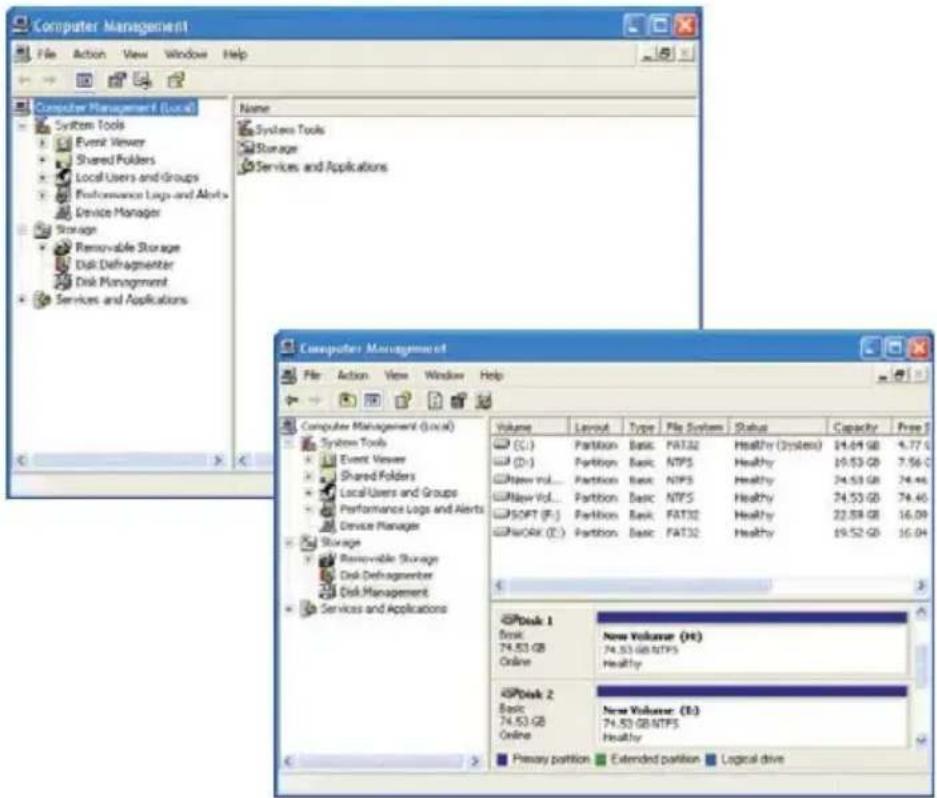The image size is (937, 798).
Task: Click Export List icon in back window toolbar
Action: [143, 80]
